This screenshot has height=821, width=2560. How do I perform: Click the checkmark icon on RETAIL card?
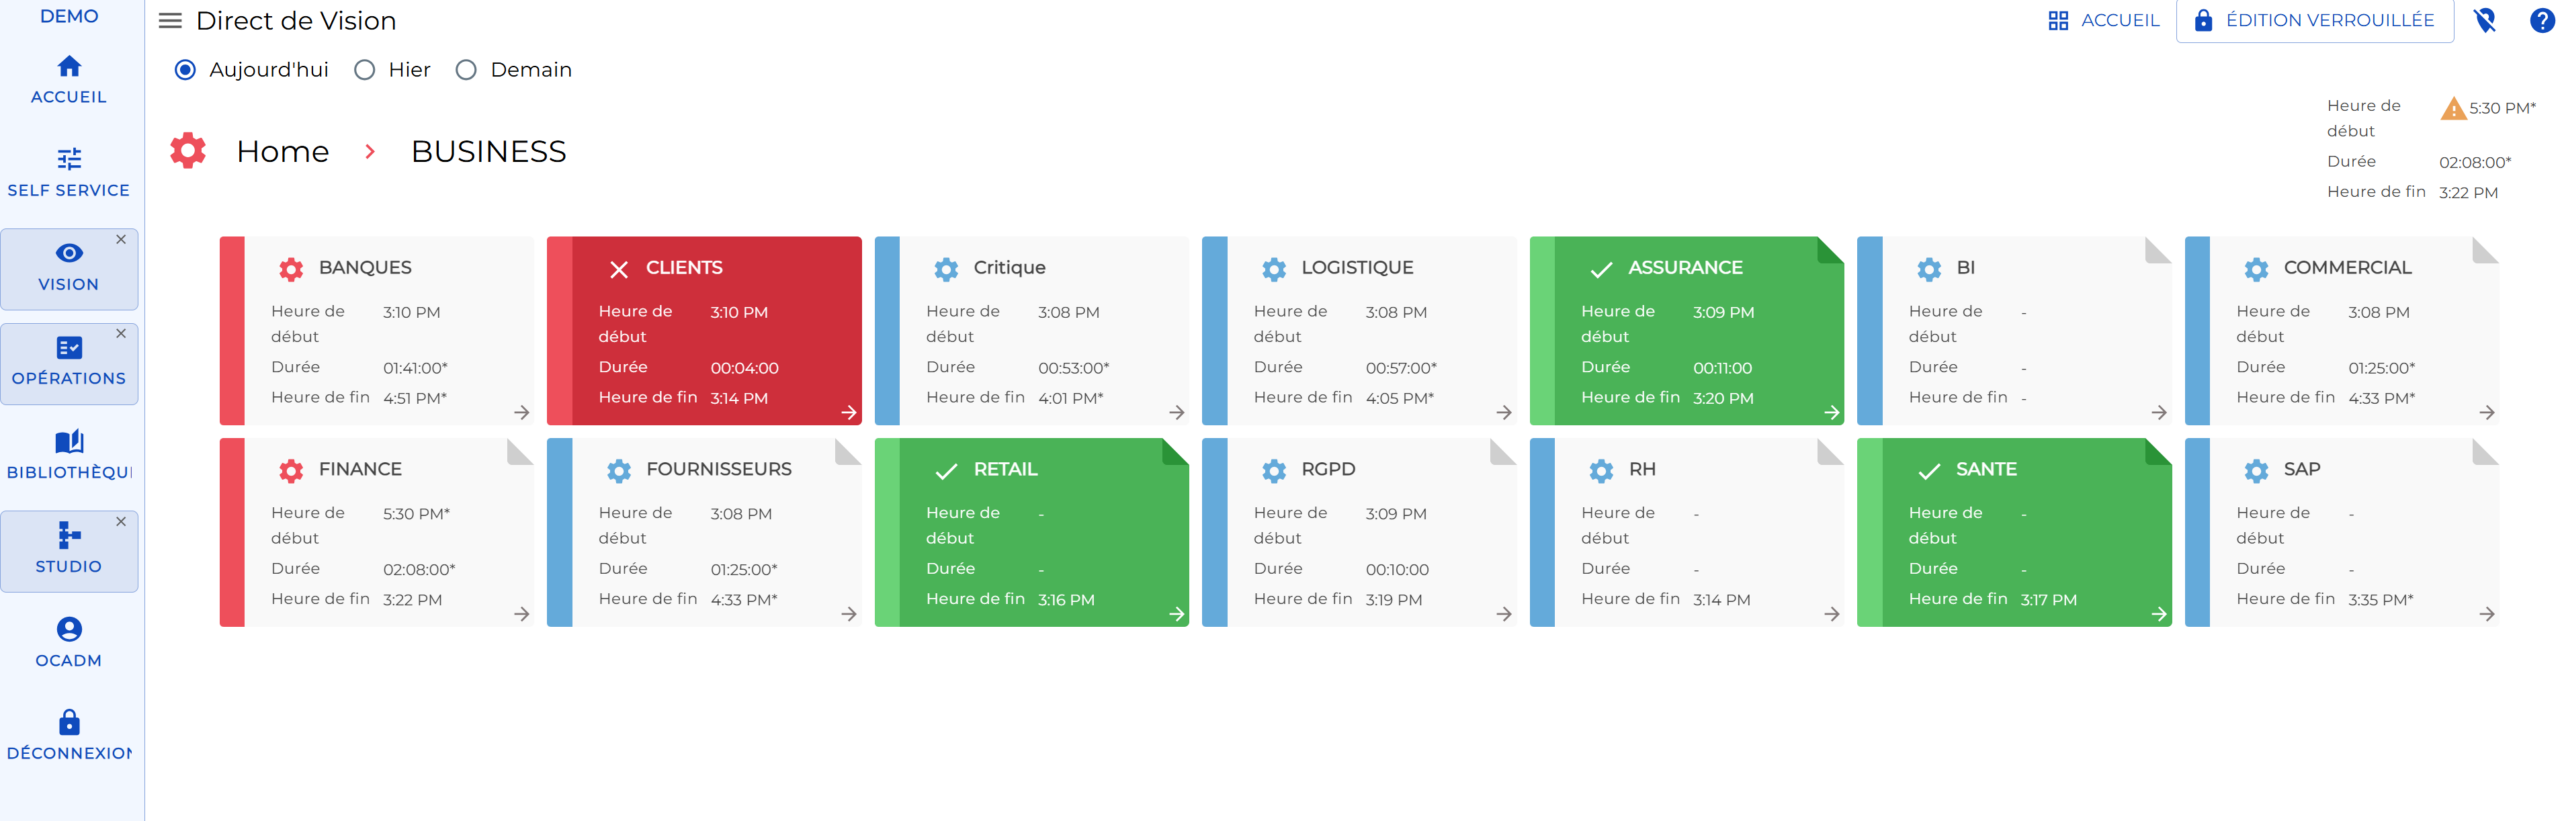(x=946, y=471)
